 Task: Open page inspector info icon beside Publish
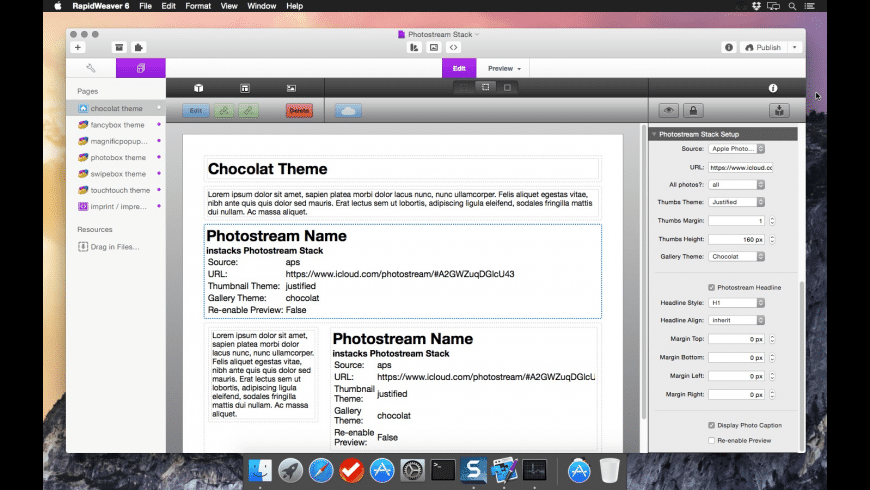(x=729, y=48)
